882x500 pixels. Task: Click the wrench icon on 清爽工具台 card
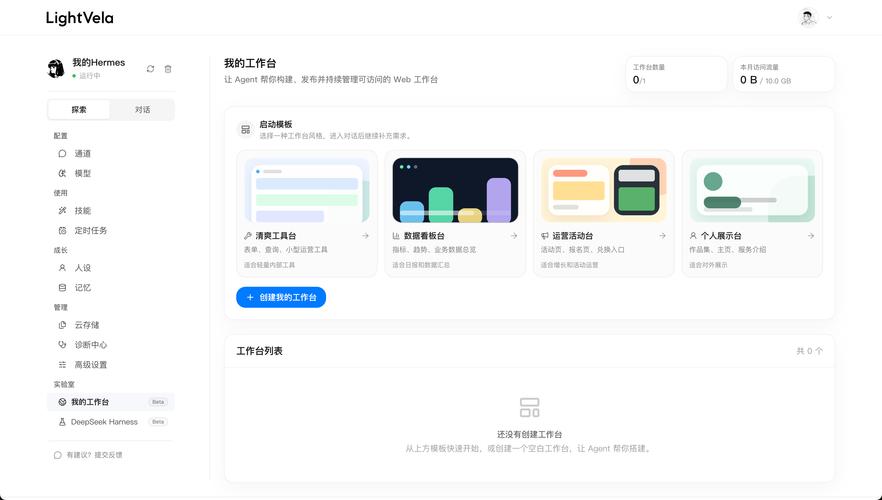248,236
